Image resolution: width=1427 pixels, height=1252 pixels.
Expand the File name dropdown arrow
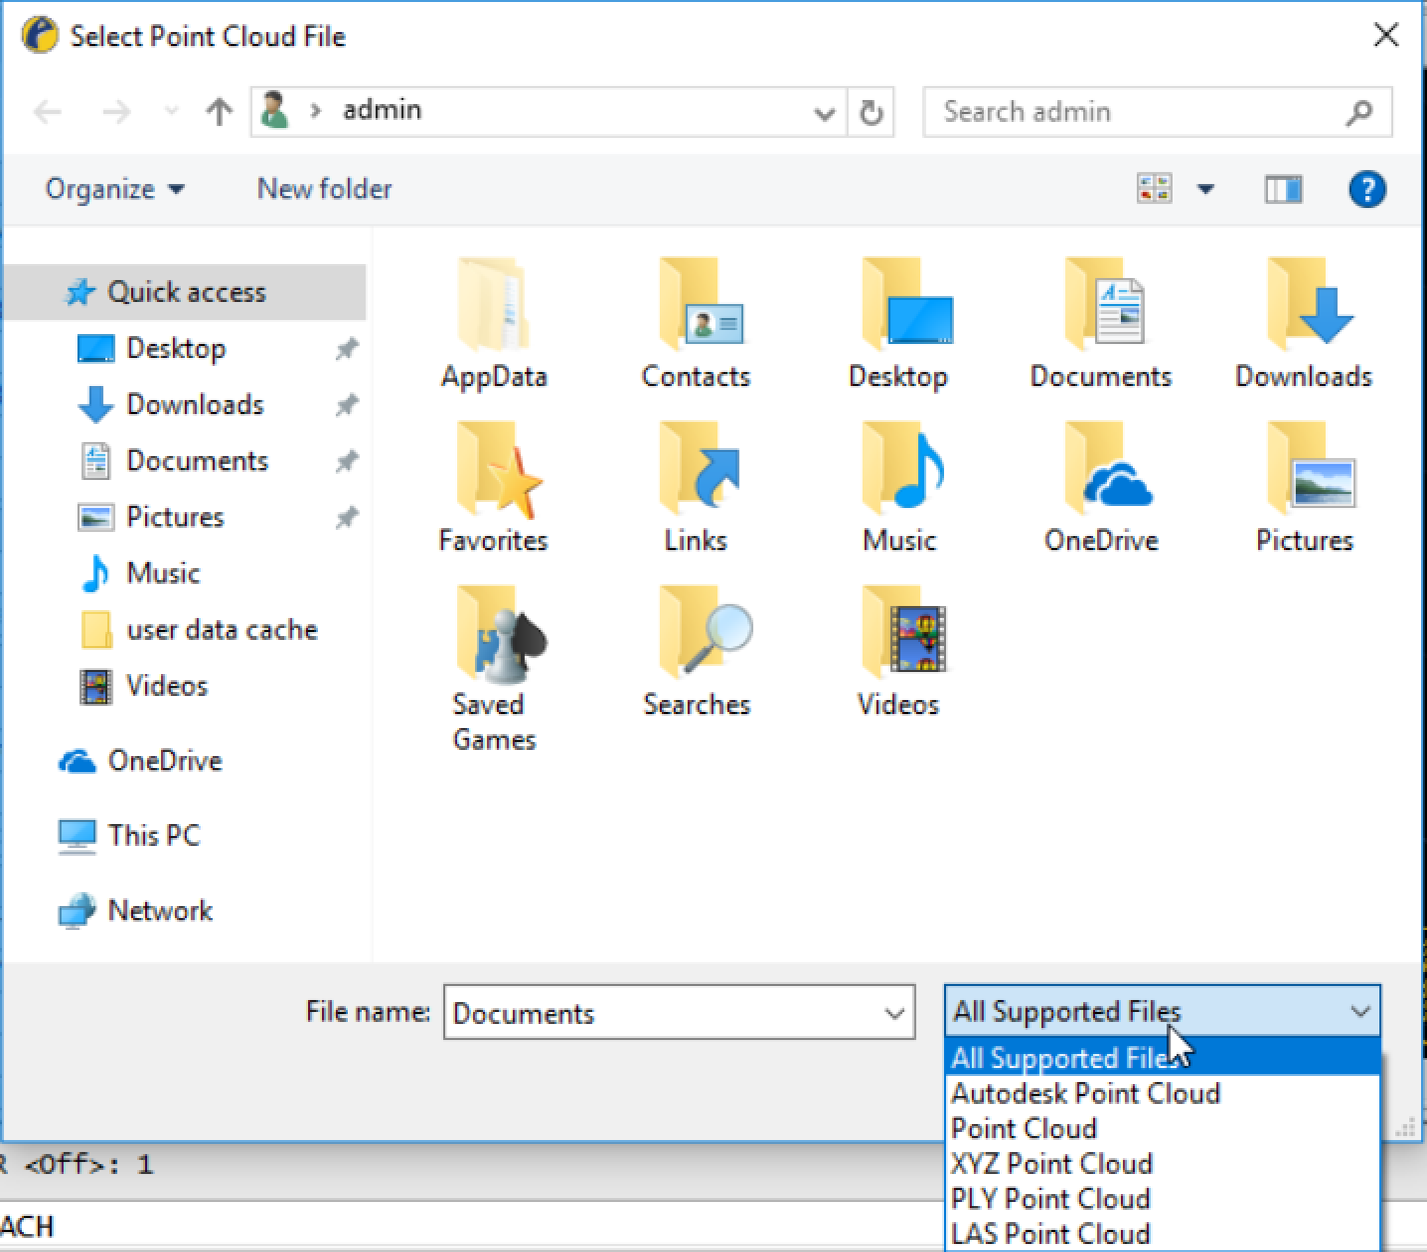[x=894, y=1013]
